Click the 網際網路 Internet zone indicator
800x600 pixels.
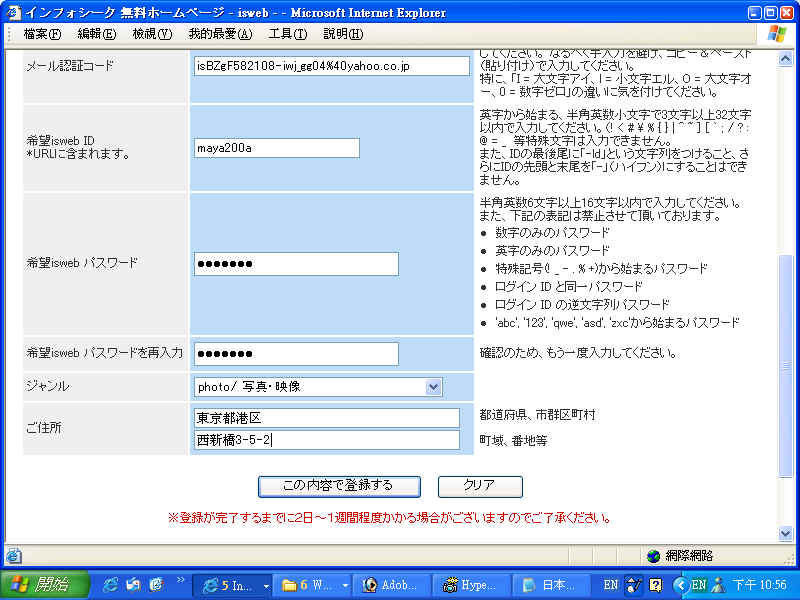(680, 556)
